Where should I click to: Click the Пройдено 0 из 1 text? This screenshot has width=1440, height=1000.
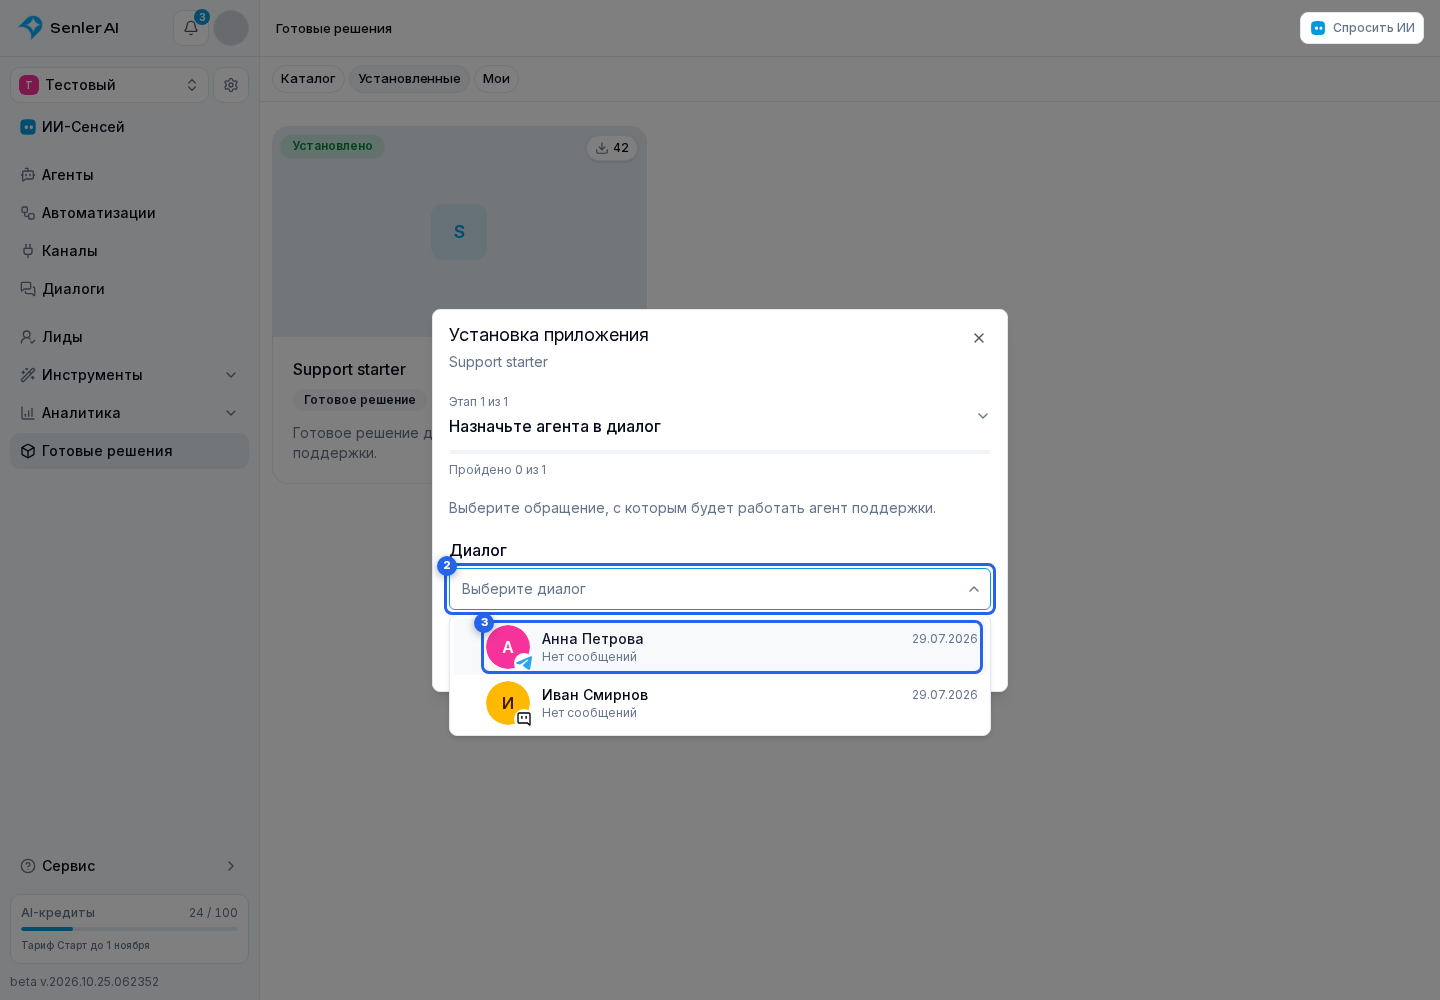pyautogui.click(x=498, y=470)
